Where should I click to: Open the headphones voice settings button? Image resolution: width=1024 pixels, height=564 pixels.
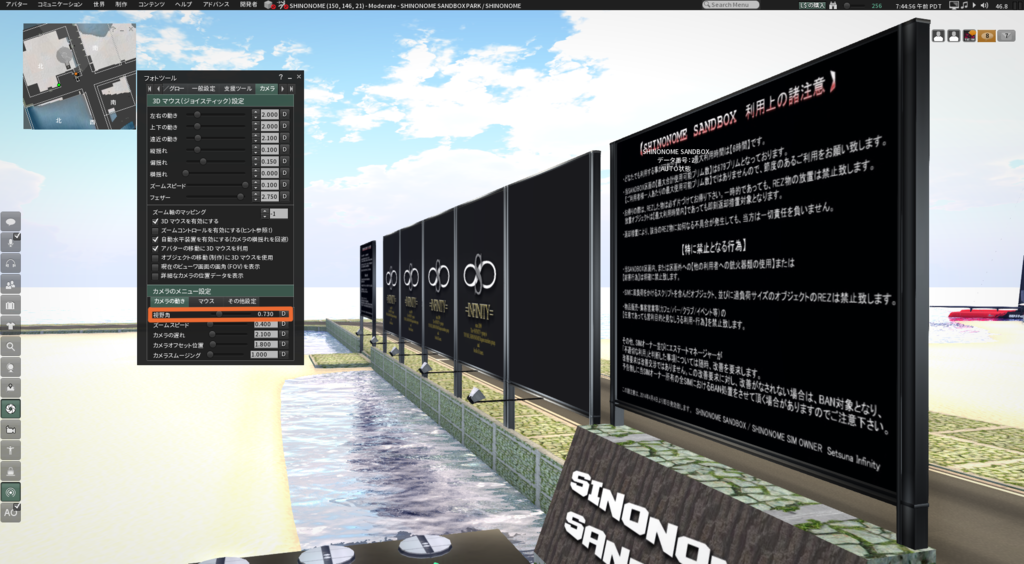click(10, 263)
